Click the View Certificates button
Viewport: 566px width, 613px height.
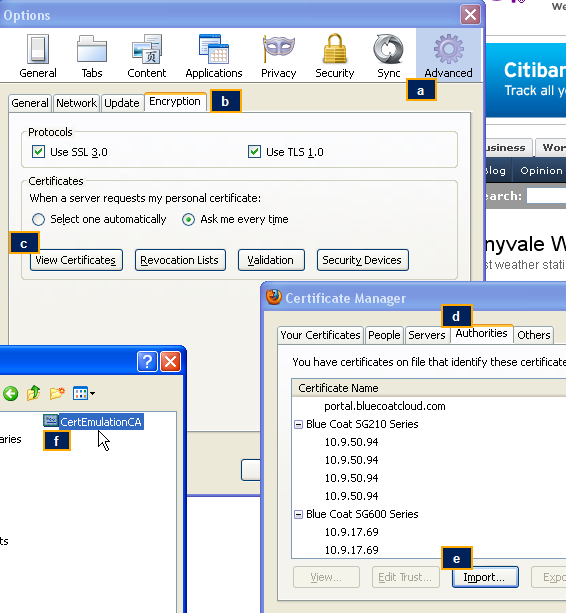click(x=76, y=260)
